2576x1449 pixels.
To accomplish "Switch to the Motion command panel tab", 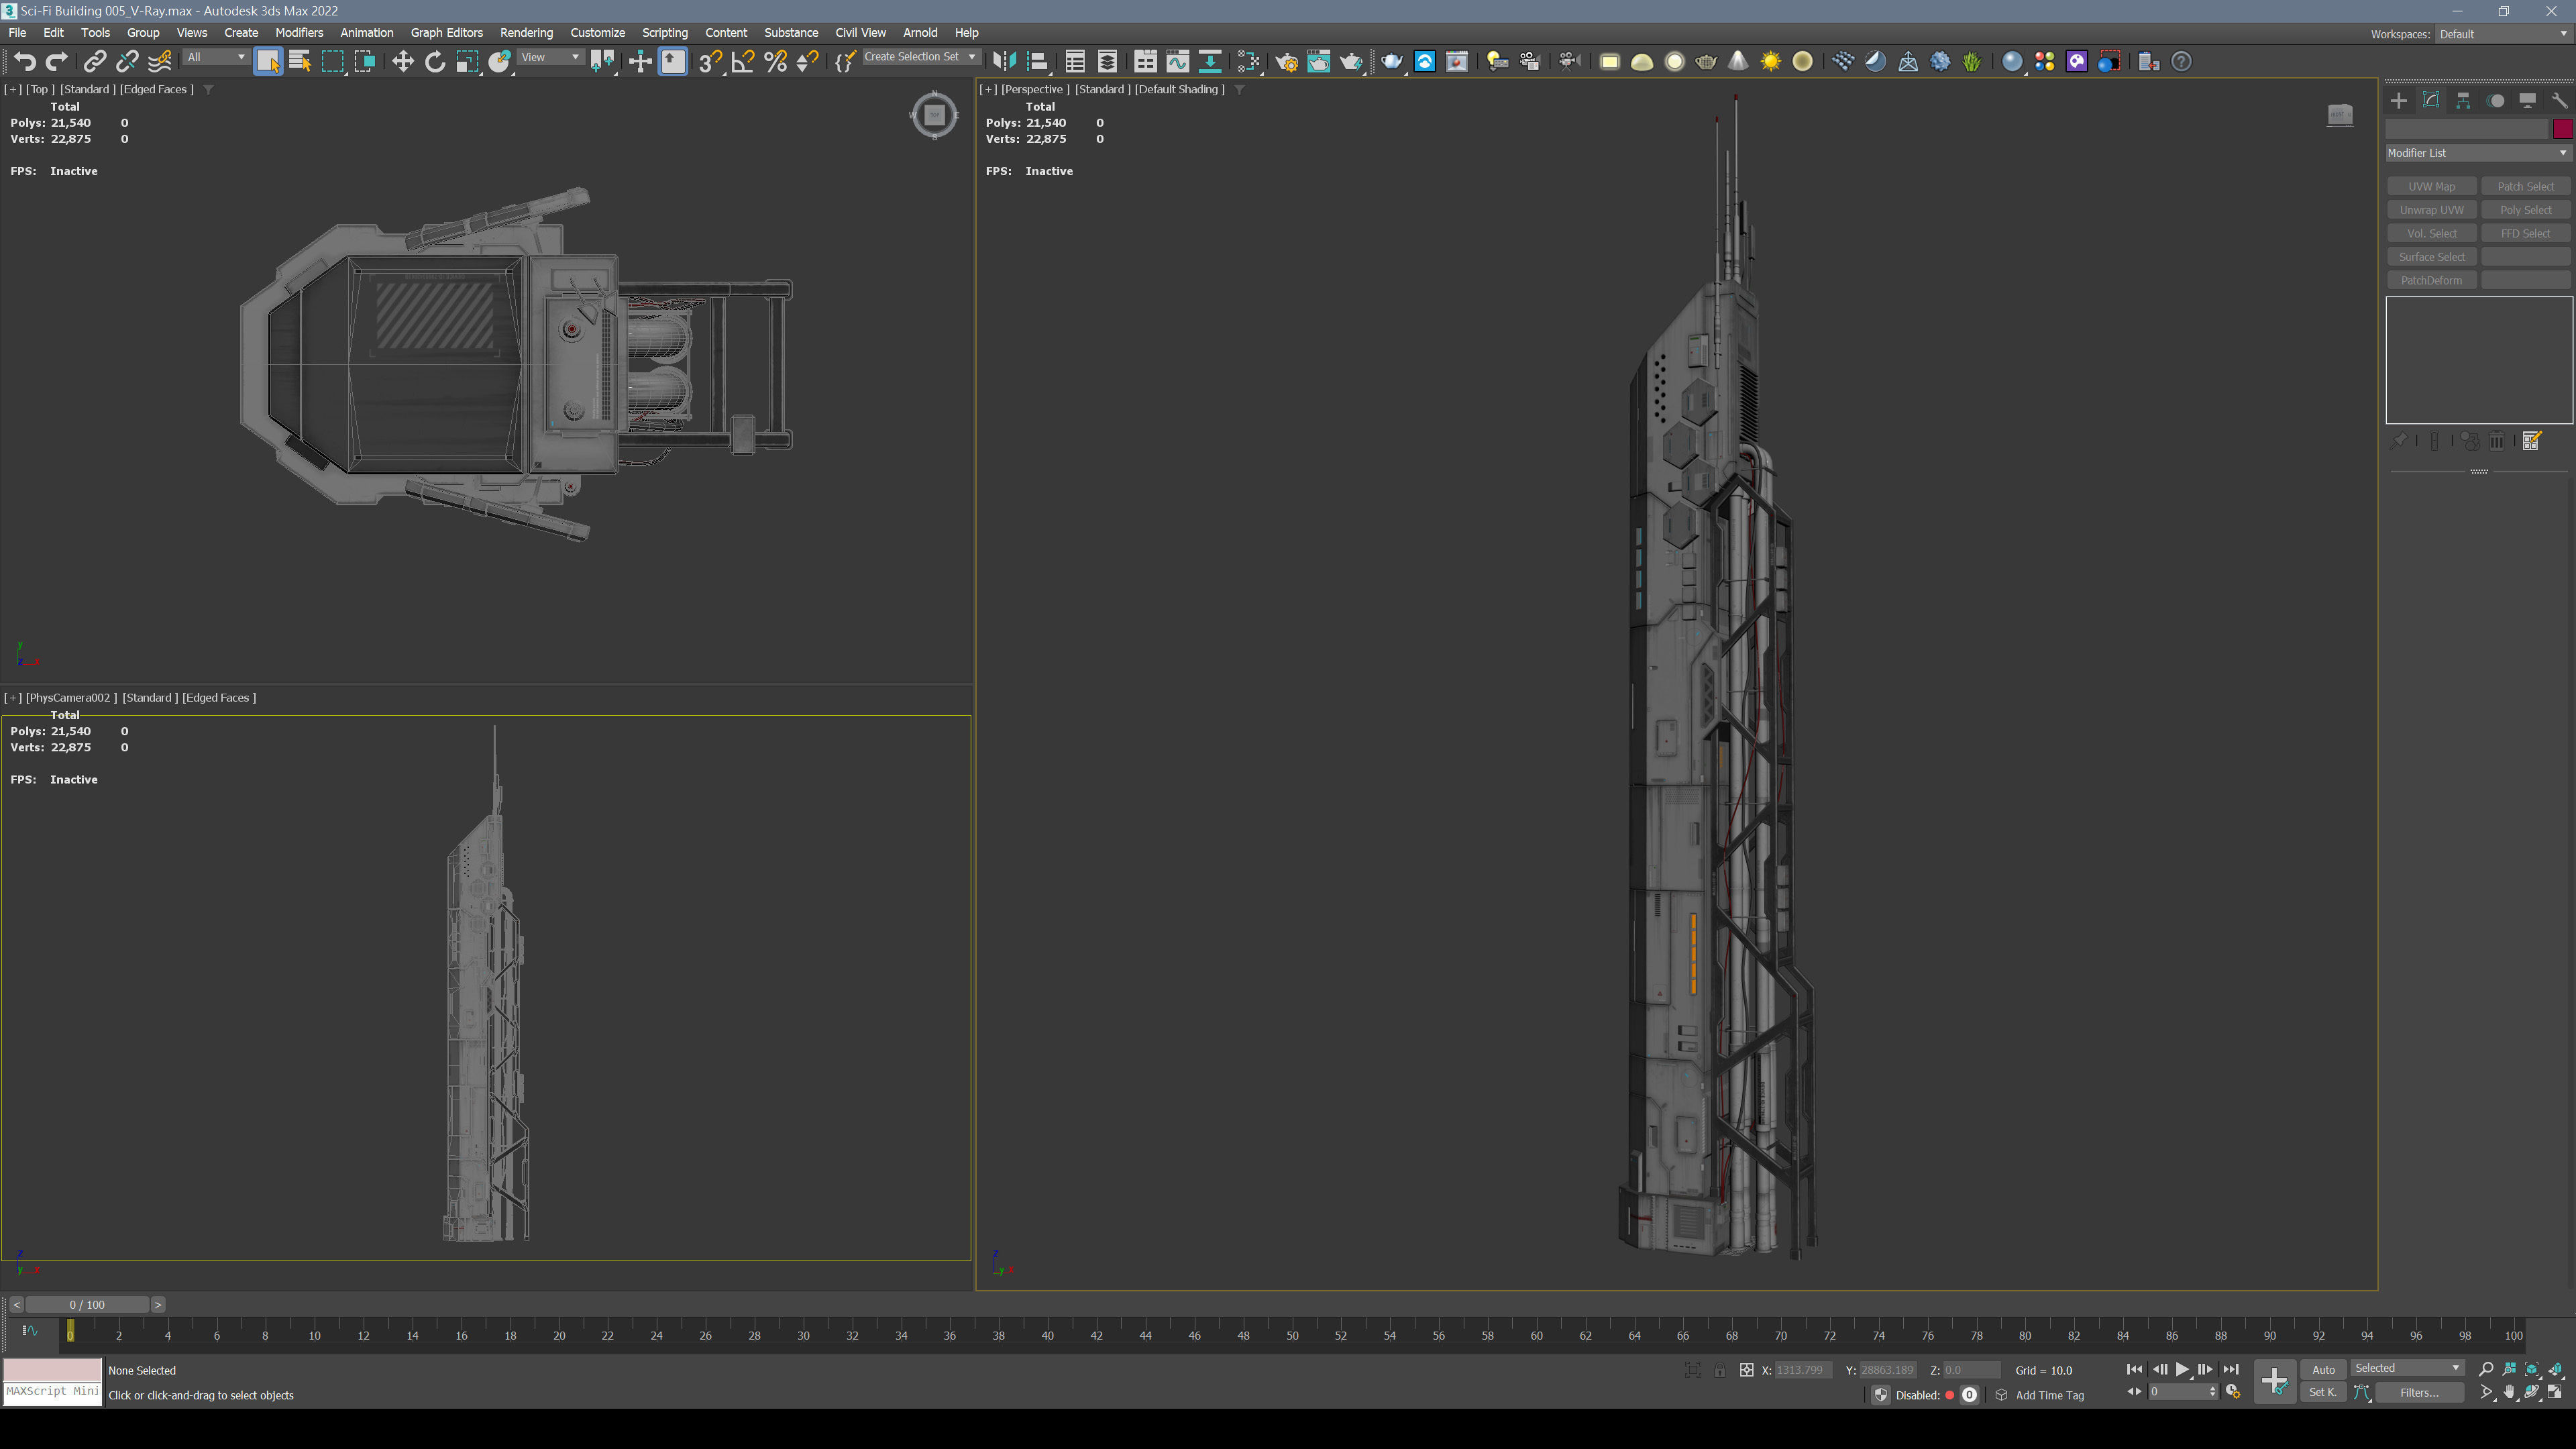I will [2495, 100].
